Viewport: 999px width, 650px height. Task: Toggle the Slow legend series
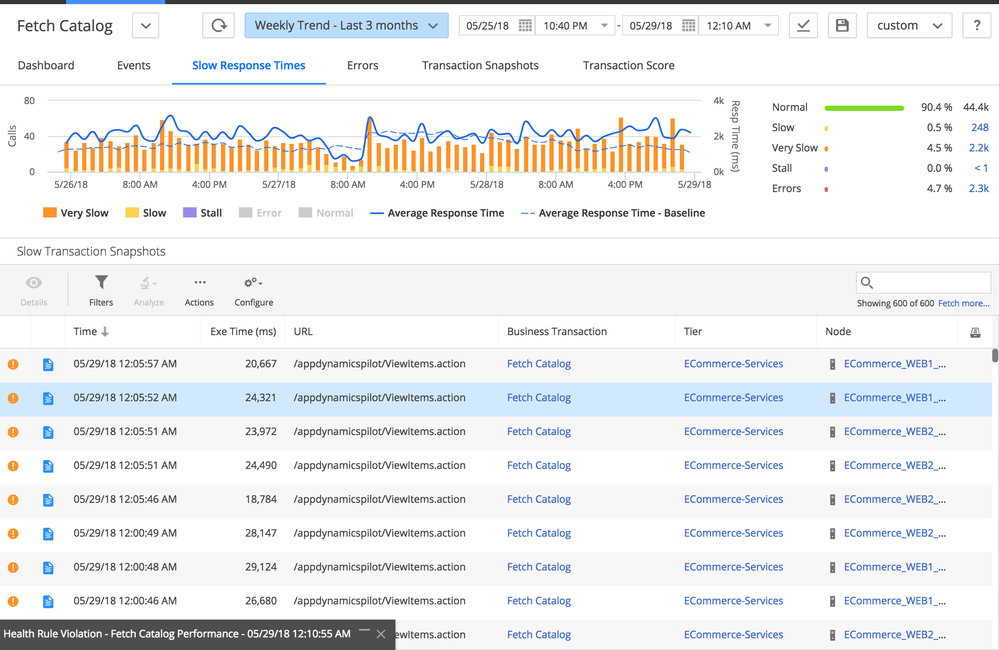click(145, 213)
